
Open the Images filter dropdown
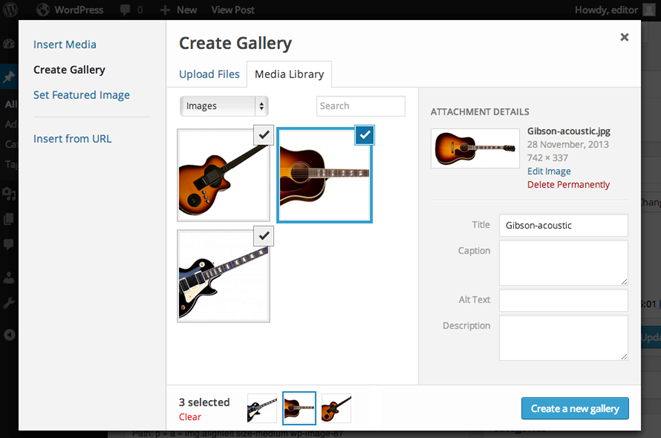click(x=224, y=106)
